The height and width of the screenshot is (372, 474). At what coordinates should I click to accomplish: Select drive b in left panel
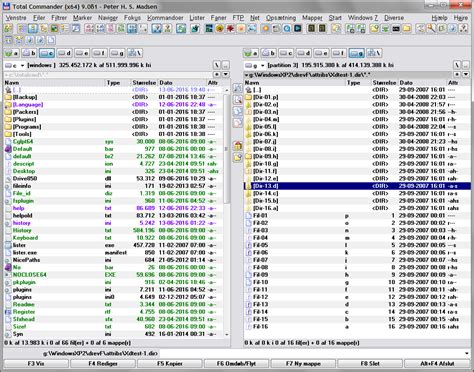pyautogui.click(x=29, y=53)
